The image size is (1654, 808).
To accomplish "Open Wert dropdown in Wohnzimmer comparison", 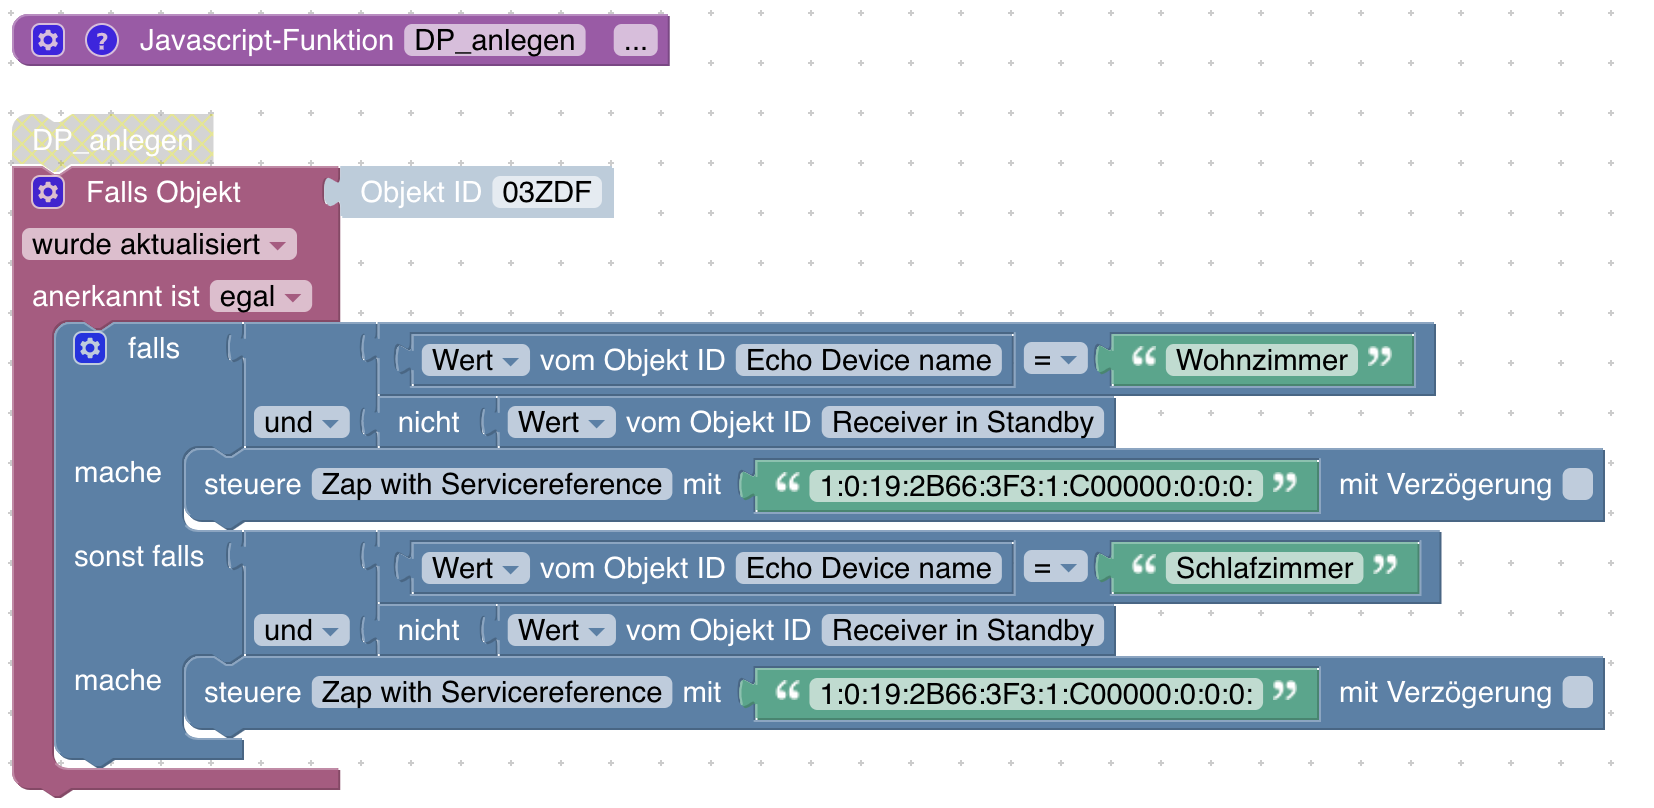I will point(476,360).
